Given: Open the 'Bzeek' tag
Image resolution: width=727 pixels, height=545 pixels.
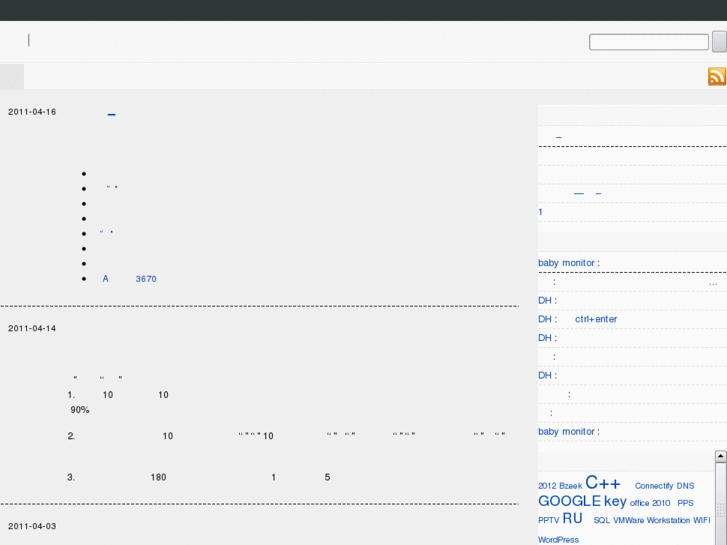Looking at the screenshot, I should (570, 486).
